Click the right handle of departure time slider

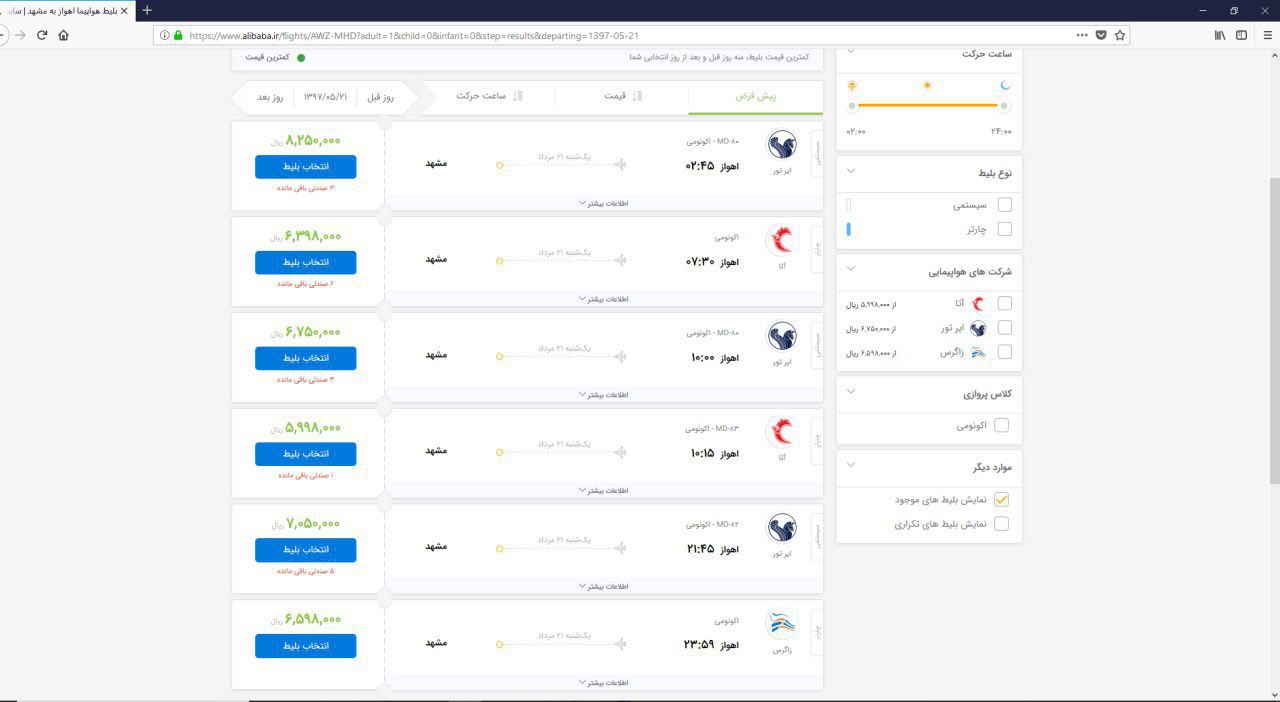(x=1004, y=106)
